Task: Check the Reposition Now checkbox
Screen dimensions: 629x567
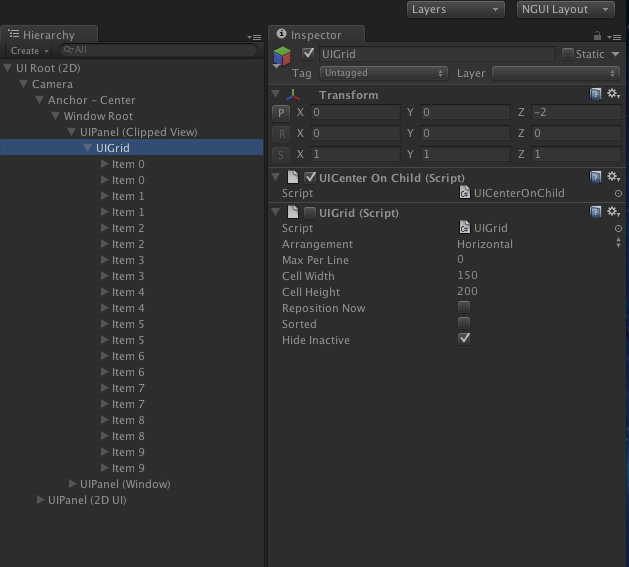Action: 464,307
